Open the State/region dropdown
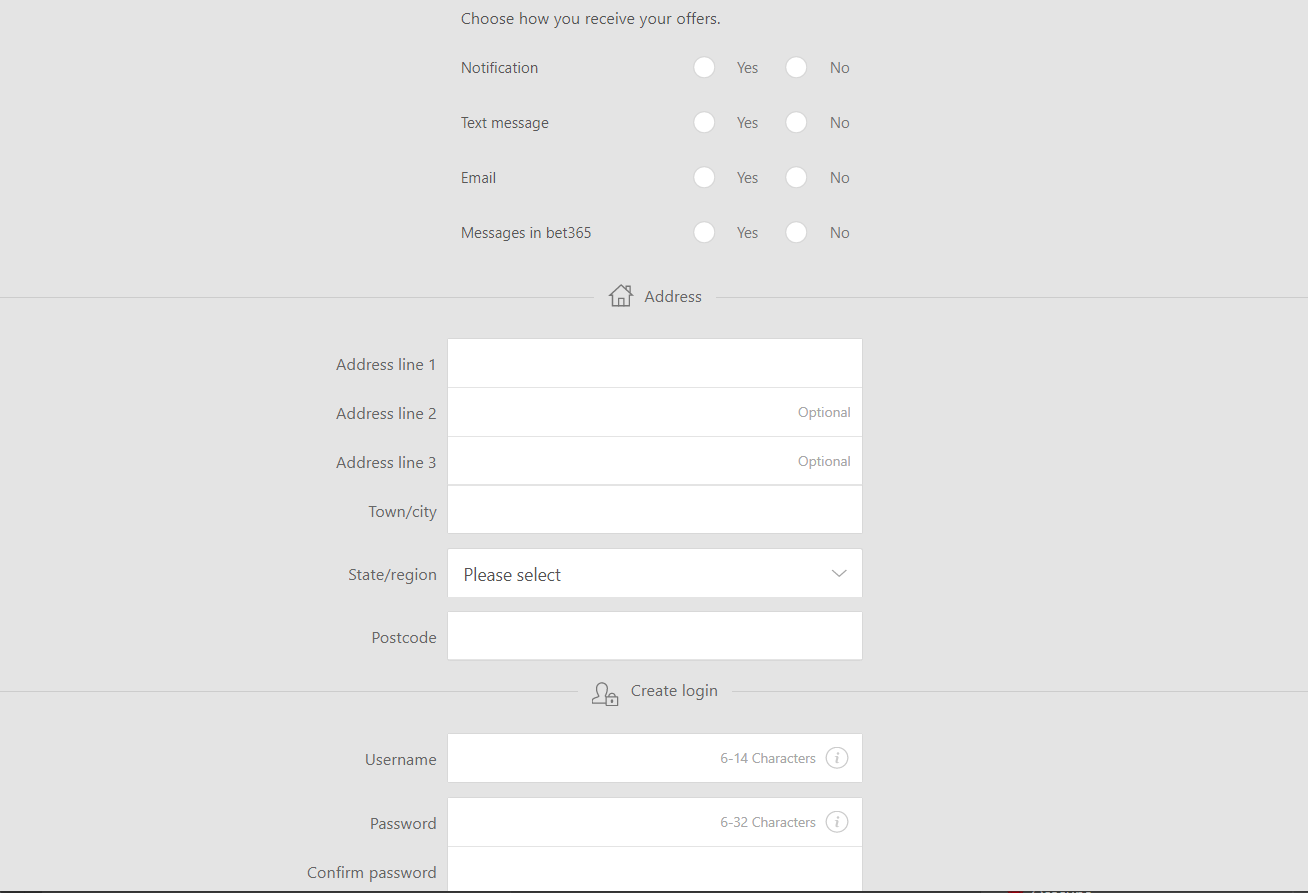Screen dimensions: 1308x893 [654, 573]
